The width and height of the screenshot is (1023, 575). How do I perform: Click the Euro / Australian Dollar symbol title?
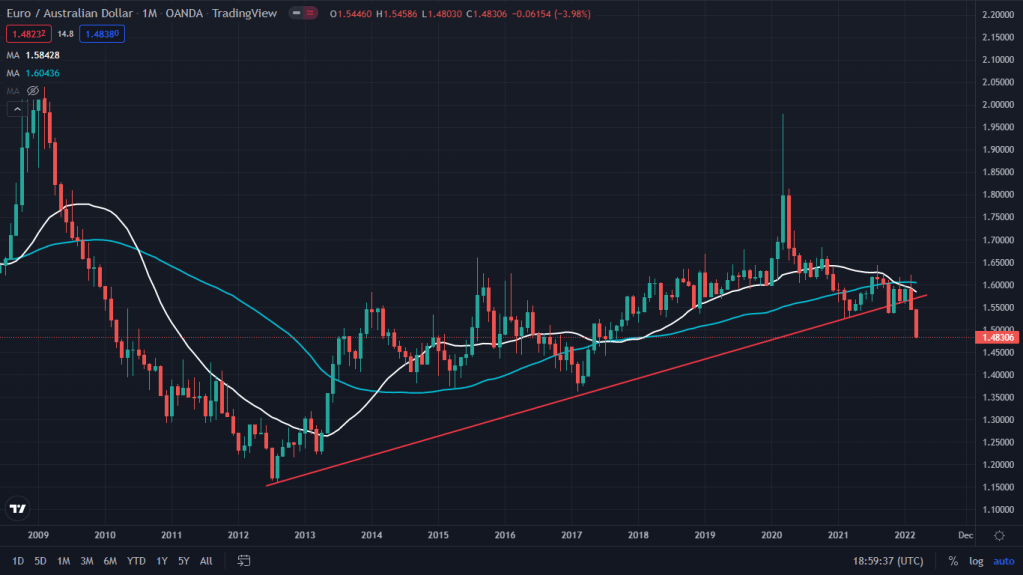71,14
